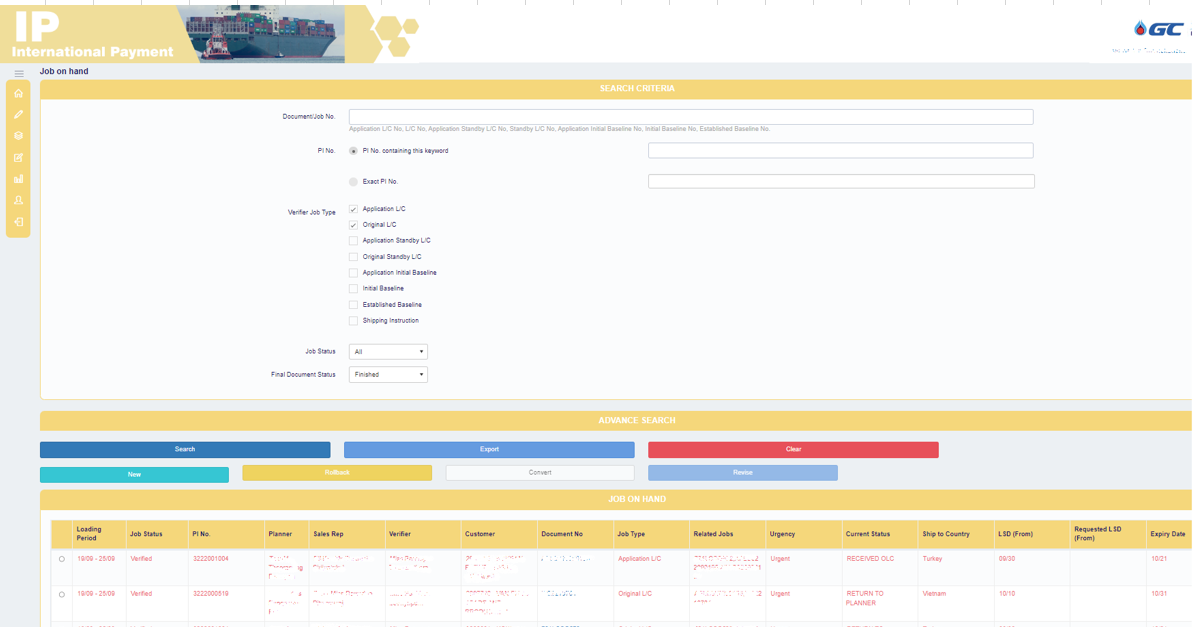This screenshot has width=1196, height=627.
Task: Click the user profile sidebar icon
Action: [18, 200]
